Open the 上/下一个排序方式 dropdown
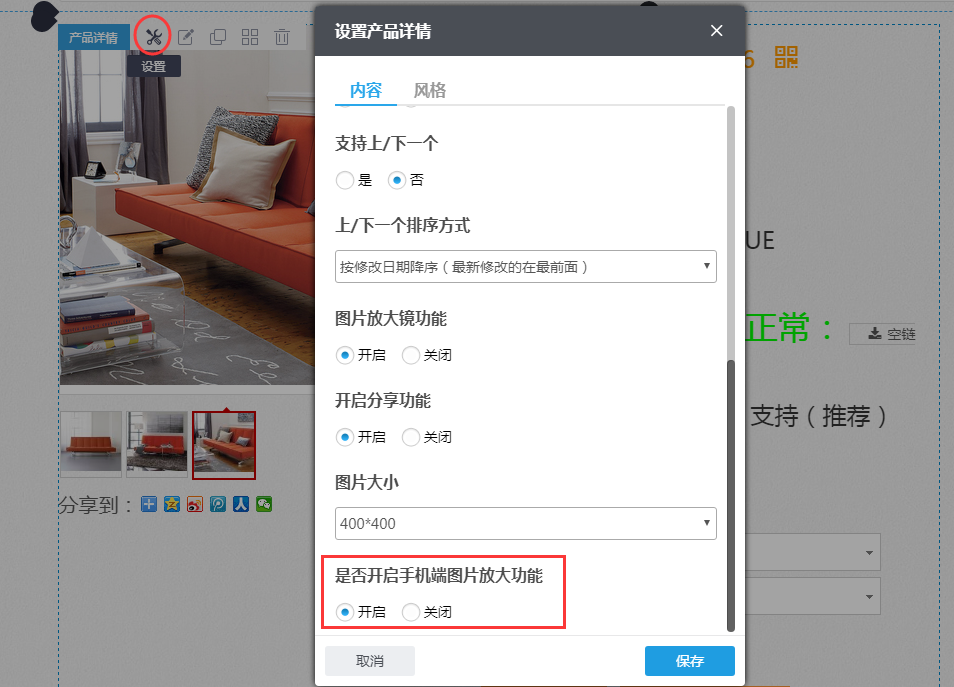The width and height of the screenshot is (954, 687). pos(525,266)
